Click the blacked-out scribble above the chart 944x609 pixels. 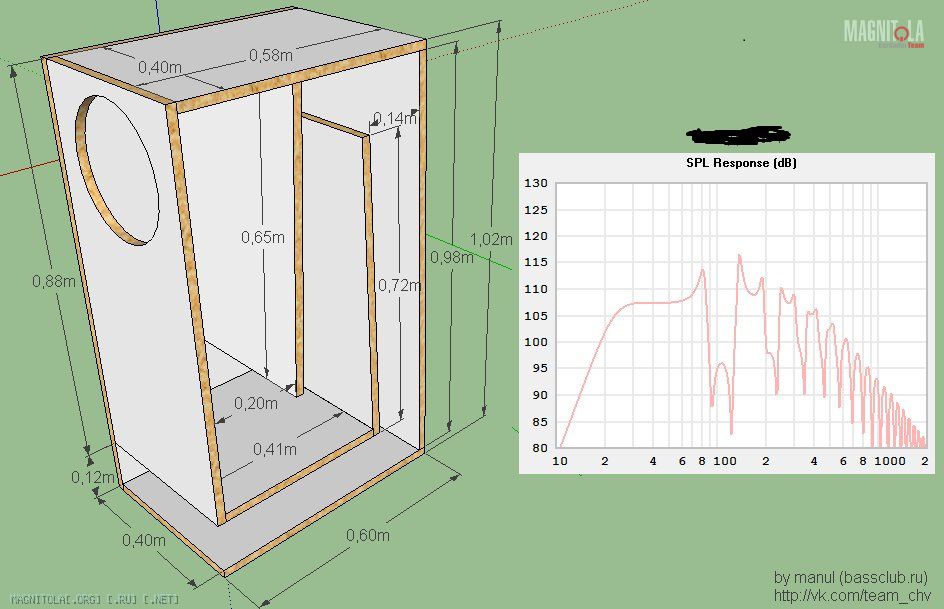[x=738, y=133]
